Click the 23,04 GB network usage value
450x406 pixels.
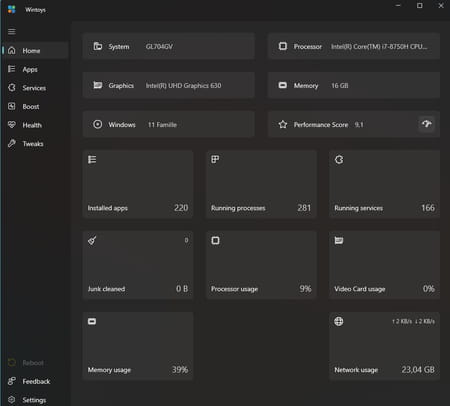click(418, 369)
